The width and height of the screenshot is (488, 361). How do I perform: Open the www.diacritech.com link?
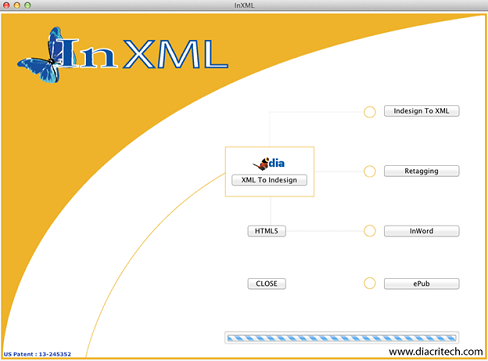pyautogui.click(x=436, y=352)
